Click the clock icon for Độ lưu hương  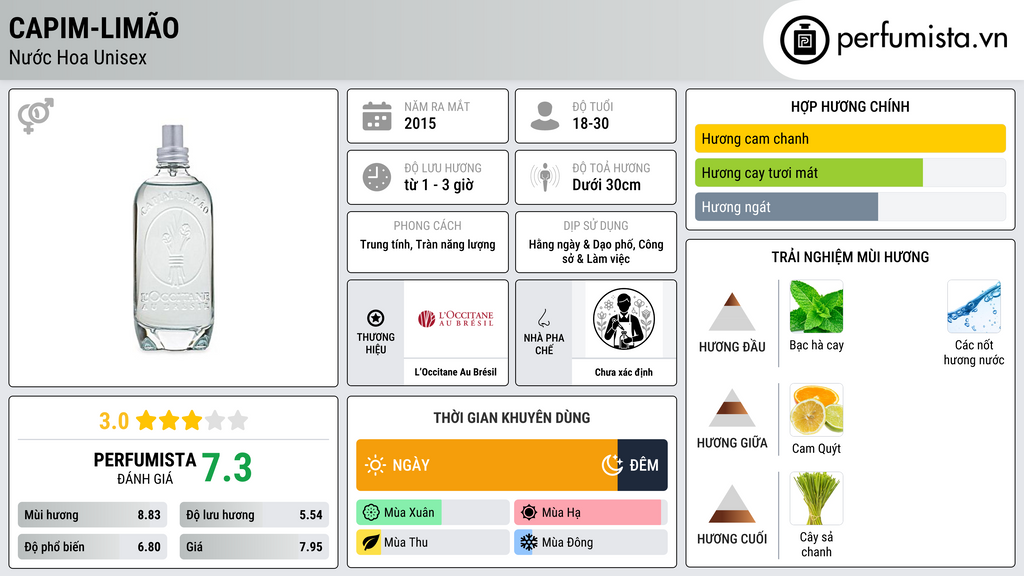pos(377,177)
